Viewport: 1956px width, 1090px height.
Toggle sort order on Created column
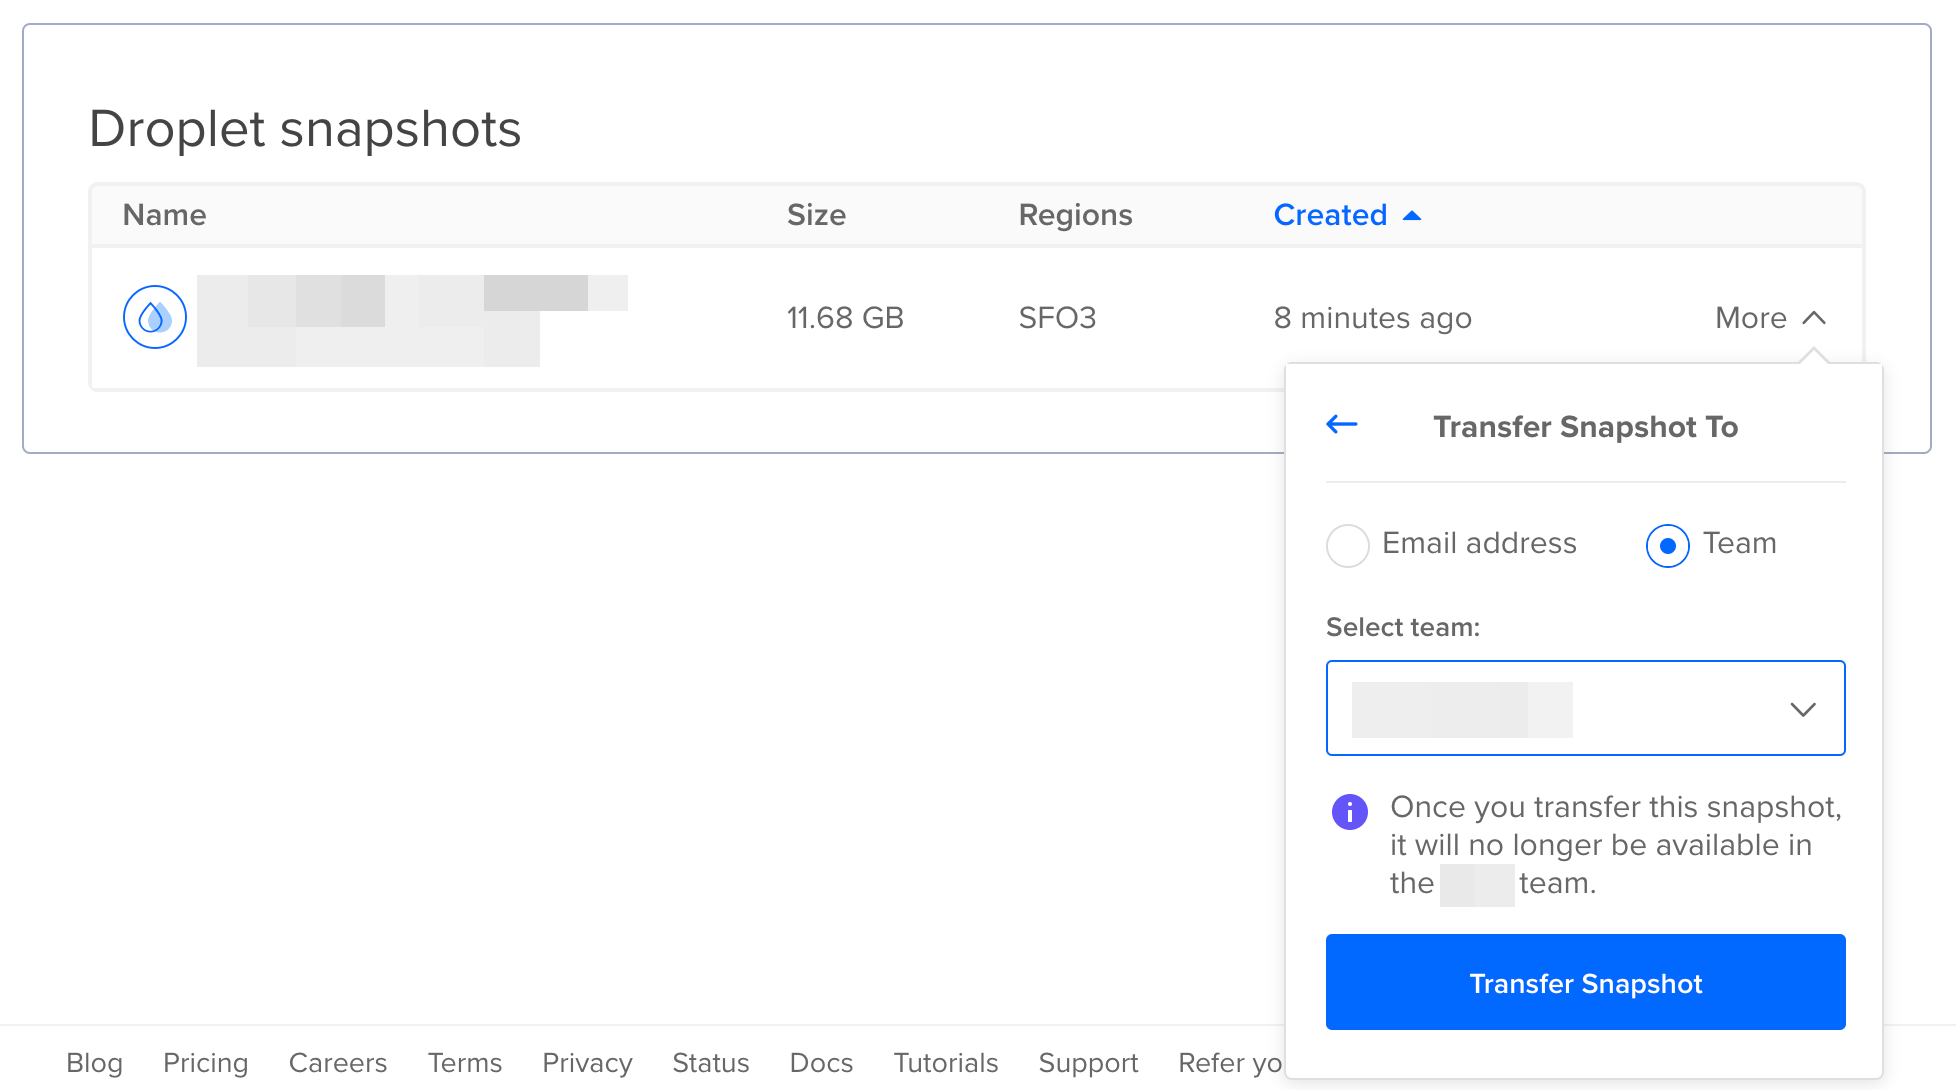click(x=1347, y=215)
